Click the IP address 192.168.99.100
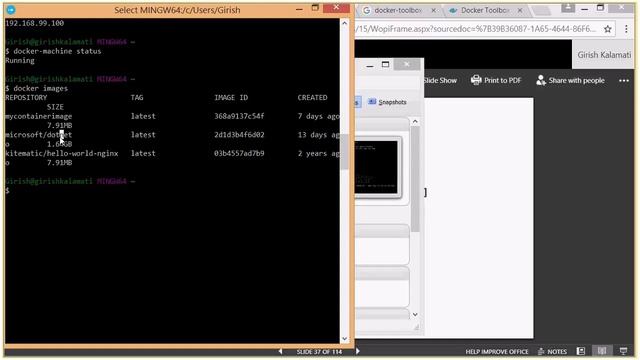This screenshot has height=360, width=640. (x=35, y=23)
